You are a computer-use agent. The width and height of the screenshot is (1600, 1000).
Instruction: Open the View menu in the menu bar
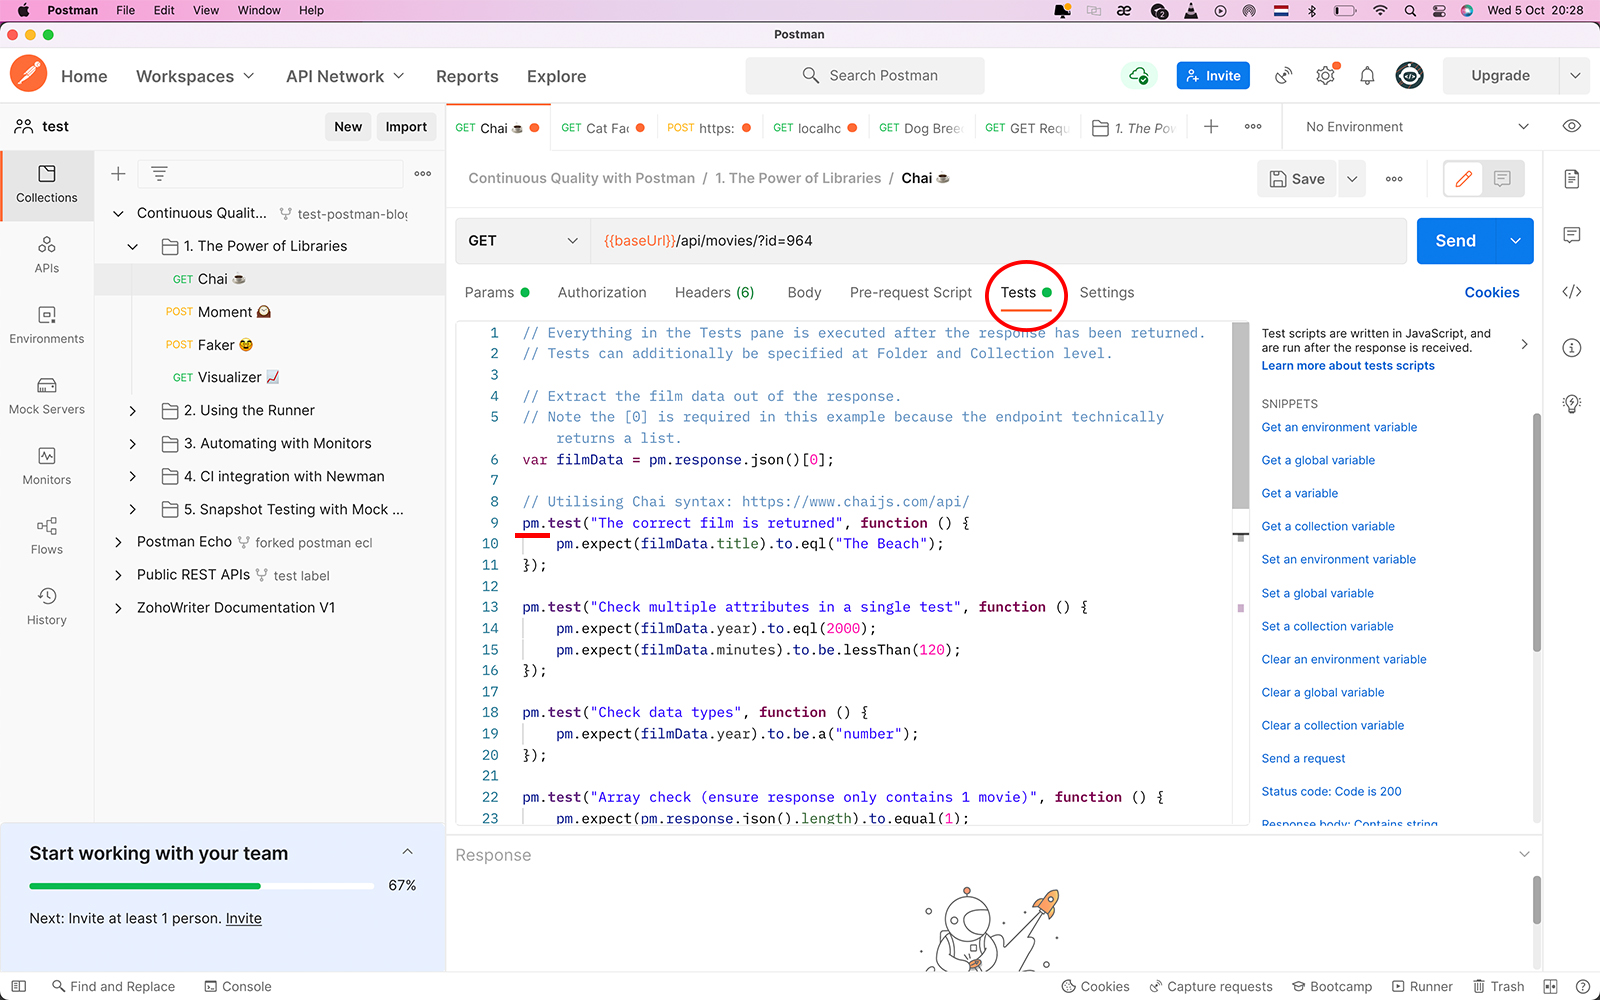pyautogui.click(x=206, y=10)
